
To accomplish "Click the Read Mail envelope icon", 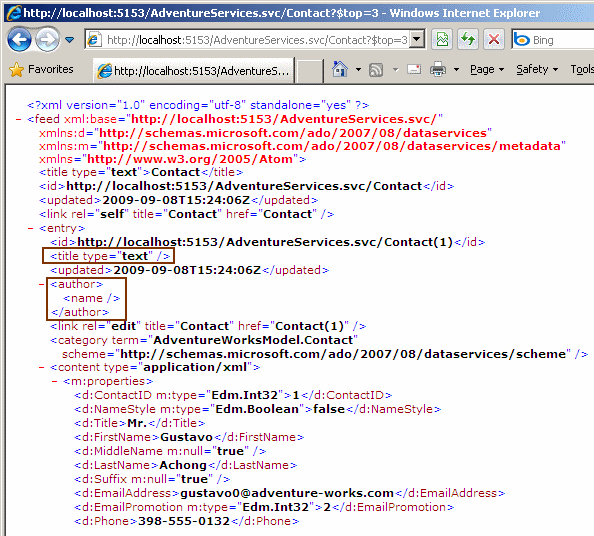I will coord(414,69).
